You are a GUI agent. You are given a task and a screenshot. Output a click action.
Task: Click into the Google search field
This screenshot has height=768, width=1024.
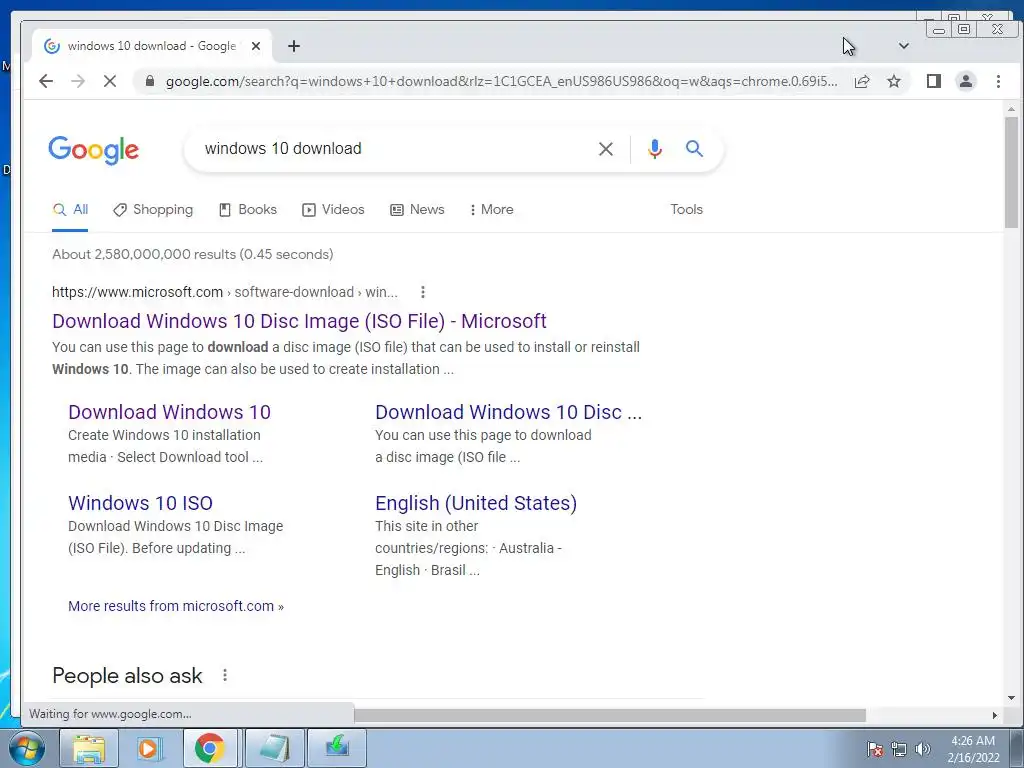[392, 149]
